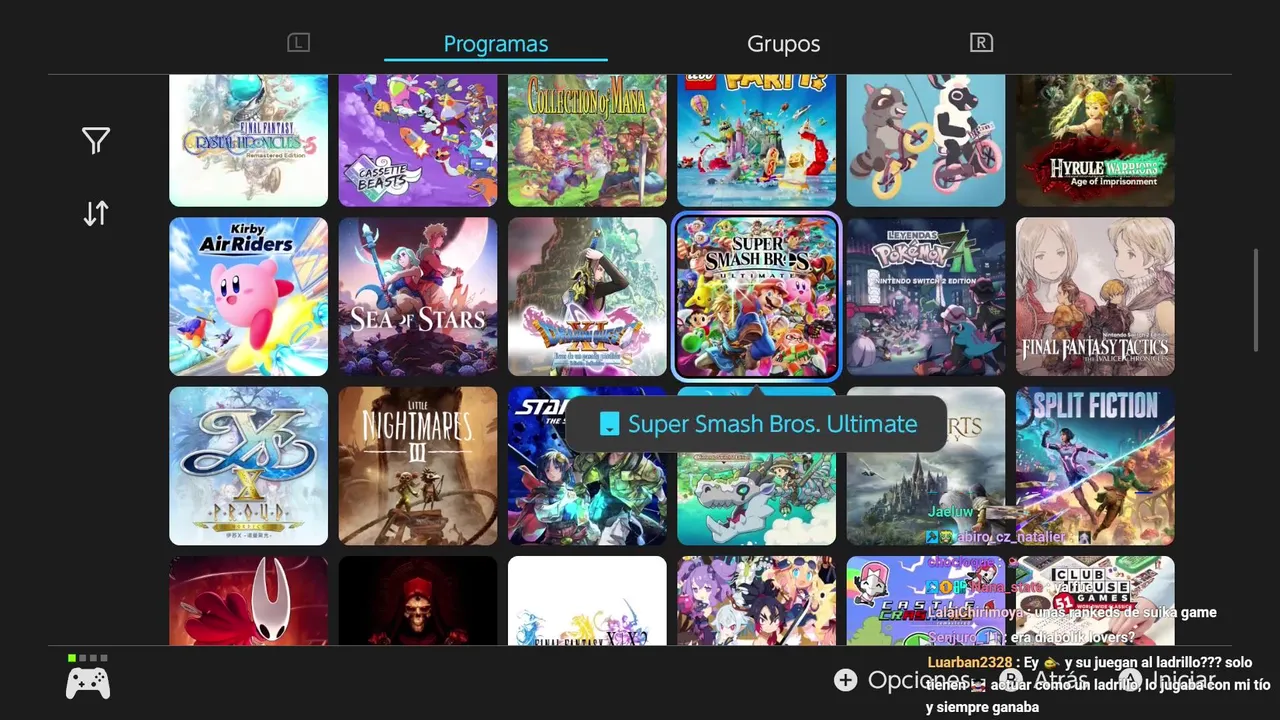
Task: Click the game card icon in the tooltip
Action: (x=609, y=425)
